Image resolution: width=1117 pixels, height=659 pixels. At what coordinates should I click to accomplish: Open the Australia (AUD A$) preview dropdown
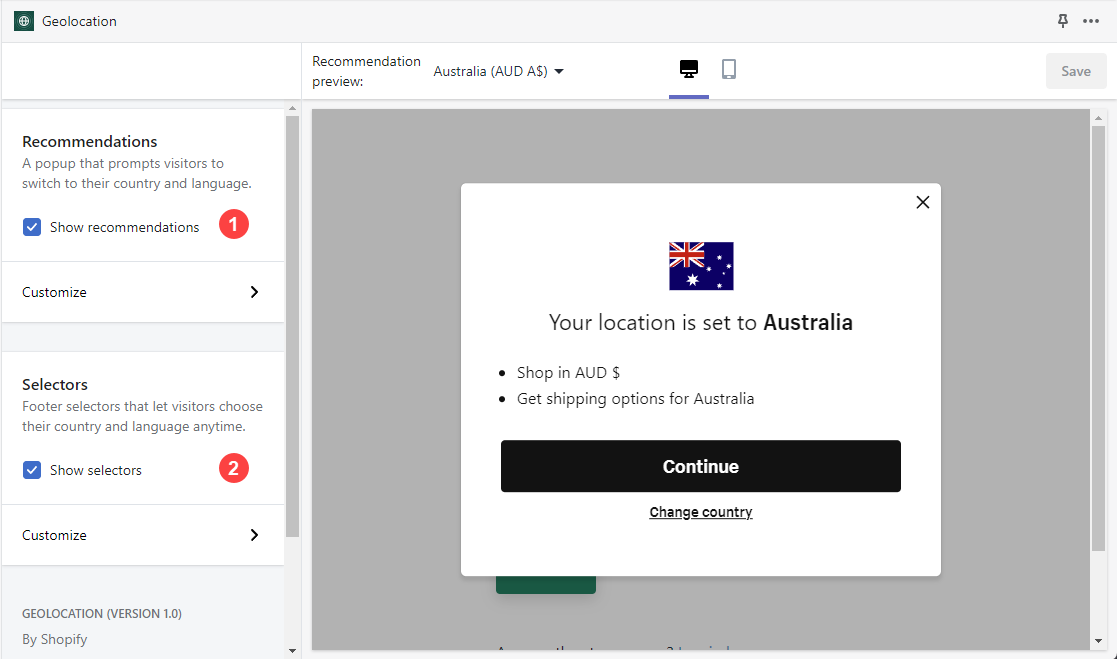pyautogui.click(x=499, y=71)
